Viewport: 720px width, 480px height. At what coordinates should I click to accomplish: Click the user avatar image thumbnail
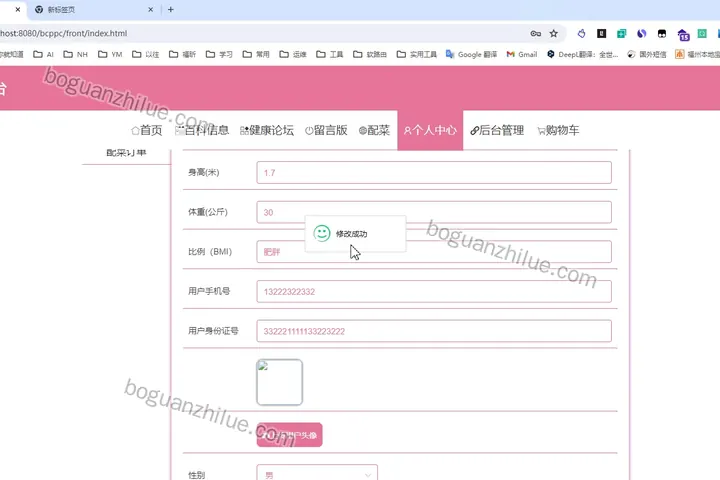coord(280,382)
